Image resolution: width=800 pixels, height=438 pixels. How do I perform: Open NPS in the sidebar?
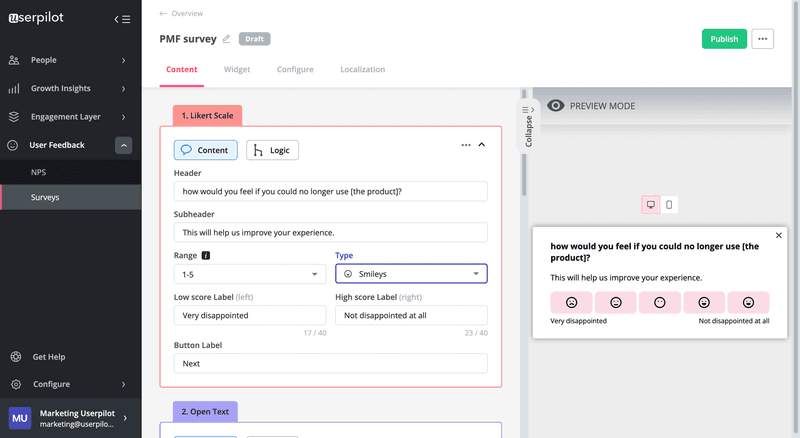click(x=70, y=172)
